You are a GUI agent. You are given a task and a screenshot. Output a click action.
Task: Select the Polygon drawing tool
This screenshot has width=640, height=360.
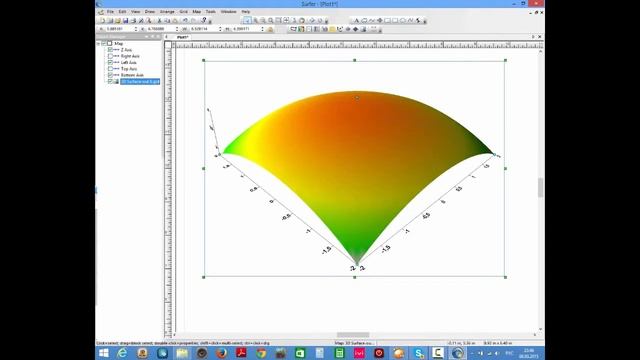pos(364,20)
